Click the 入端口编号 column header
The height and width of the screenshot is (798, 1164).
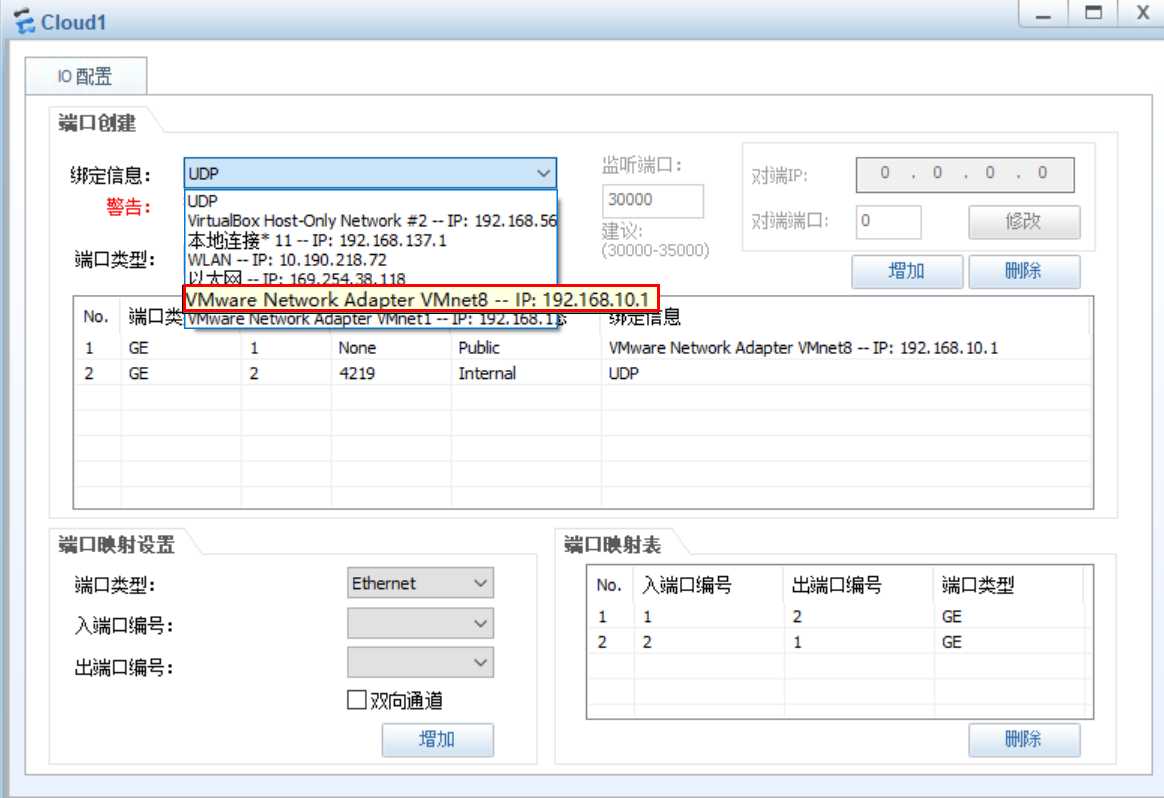coord(708,586)
